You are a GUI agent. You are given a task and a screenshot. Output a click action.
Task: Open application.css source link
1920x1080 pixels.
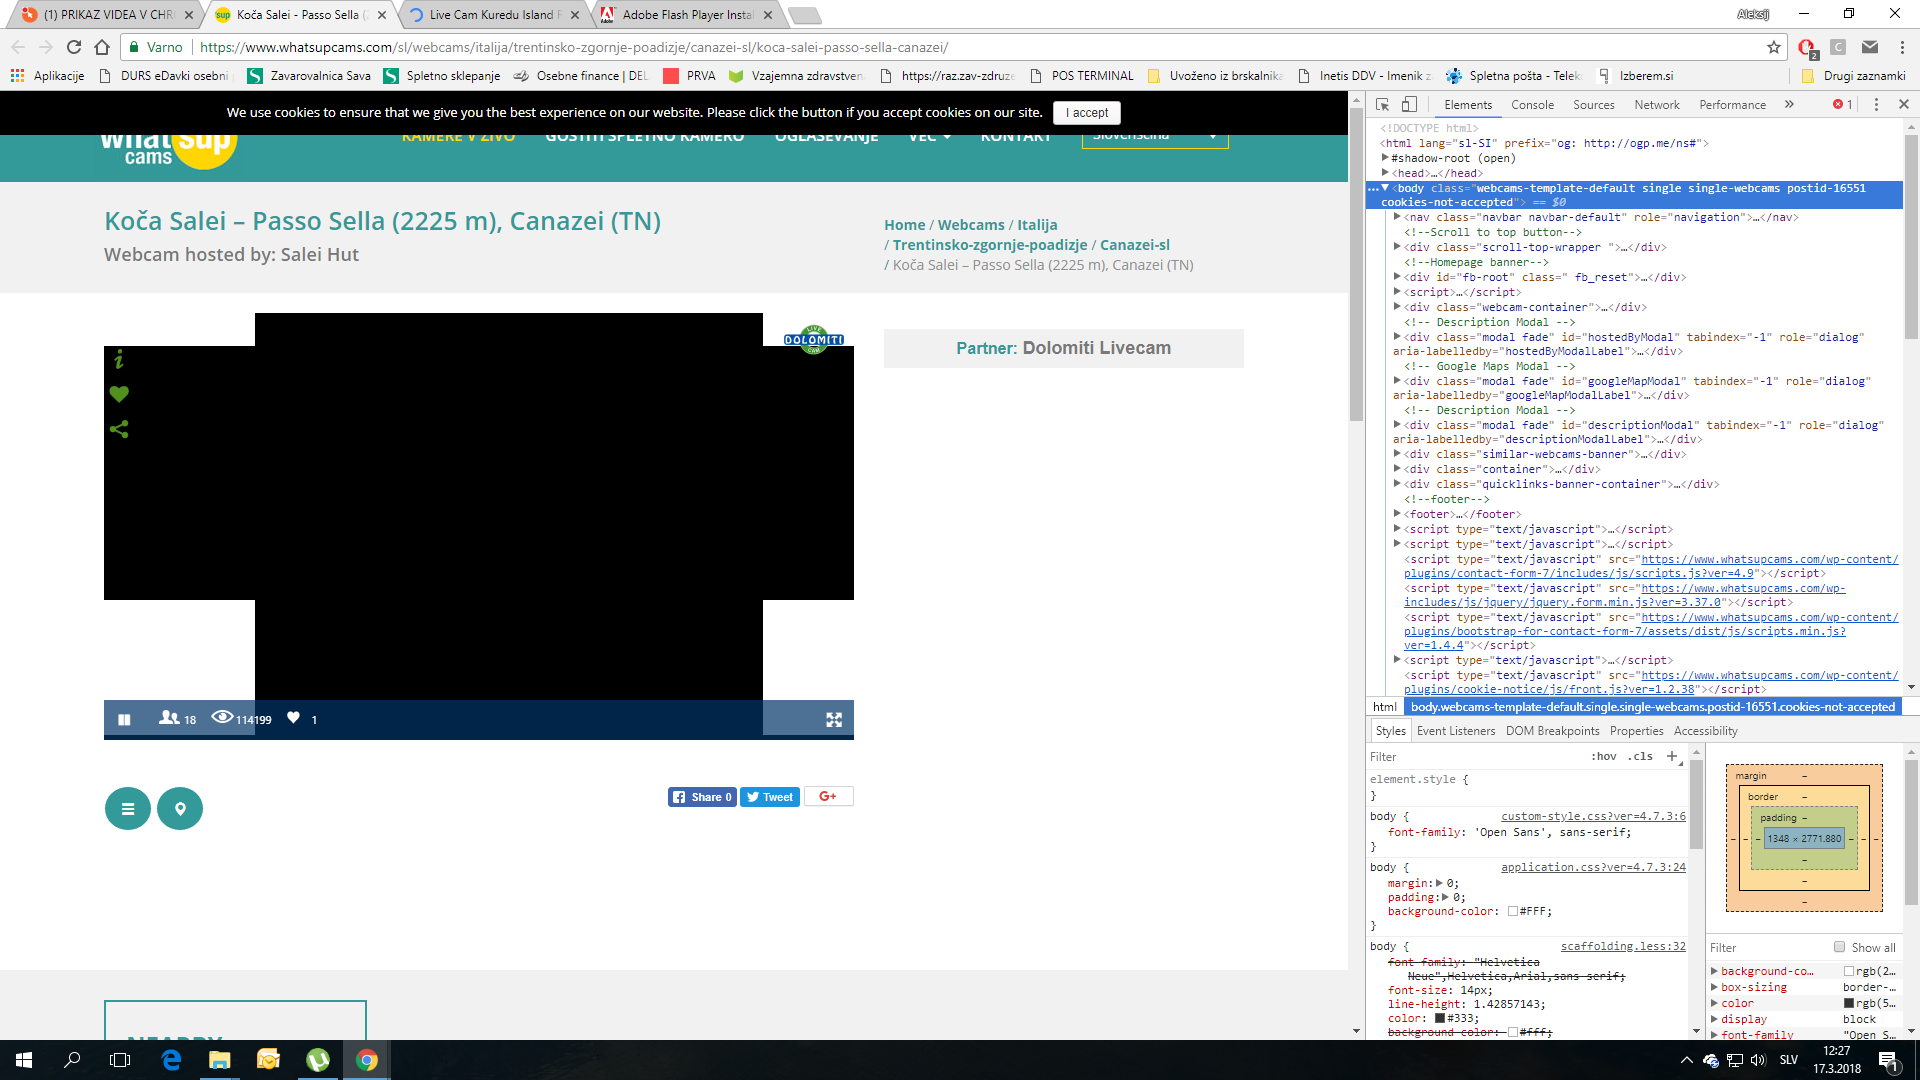pos(1593,868)
